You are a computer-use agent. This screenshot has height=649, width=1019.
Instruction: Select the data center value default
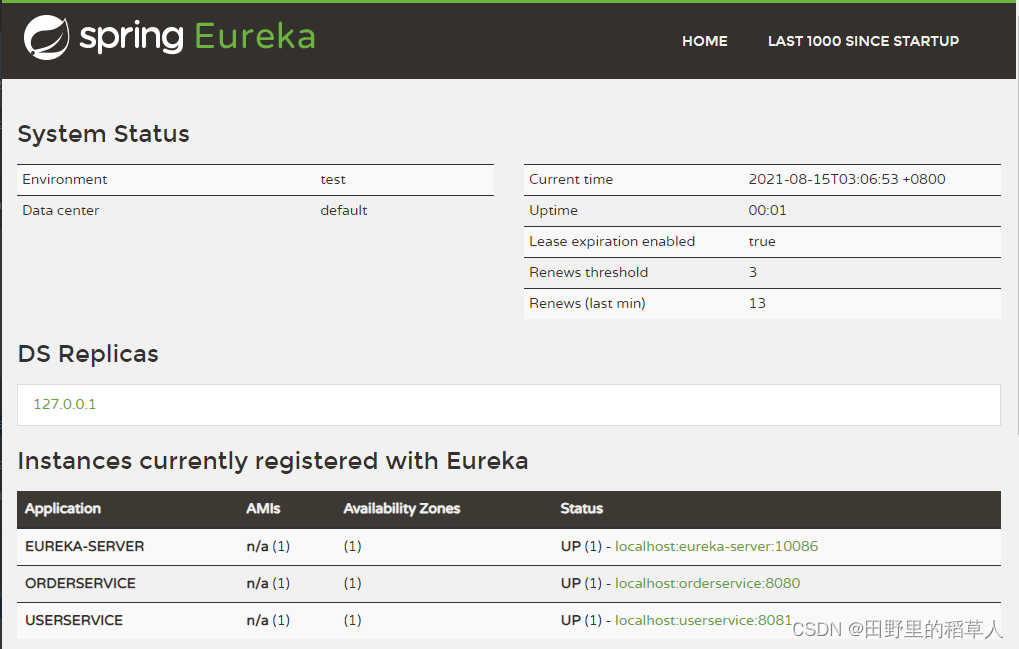click(x=344, y=210)
